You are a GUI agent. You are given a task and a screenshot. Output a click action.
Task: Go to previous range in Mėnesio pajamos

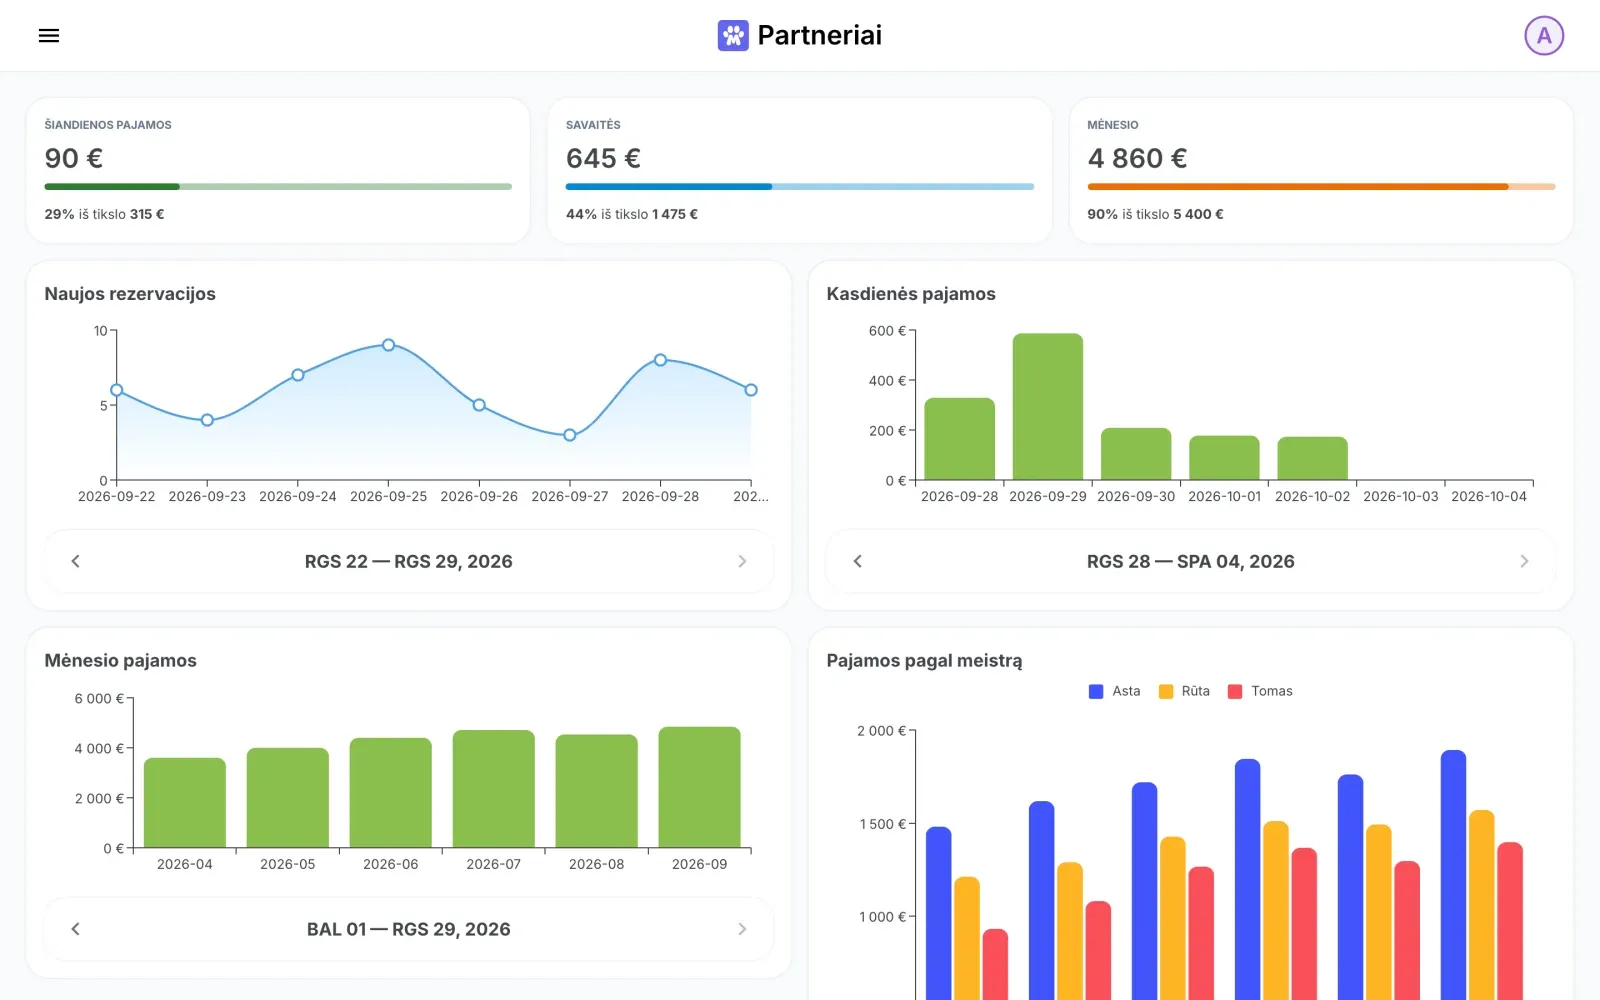[x=76, y=929]
